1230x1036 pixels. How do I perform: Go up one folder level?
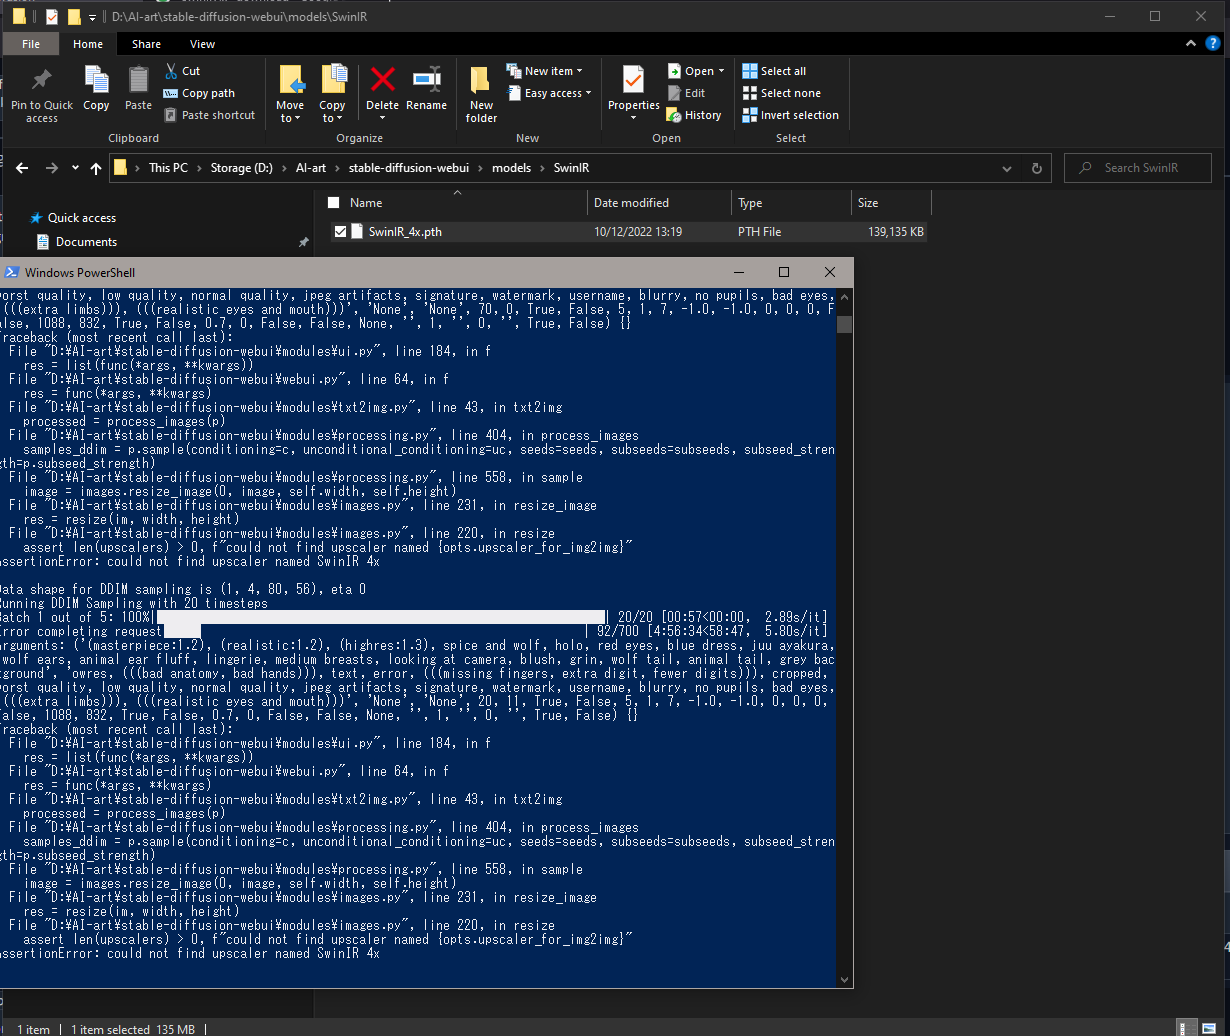[x=96, y=168]
